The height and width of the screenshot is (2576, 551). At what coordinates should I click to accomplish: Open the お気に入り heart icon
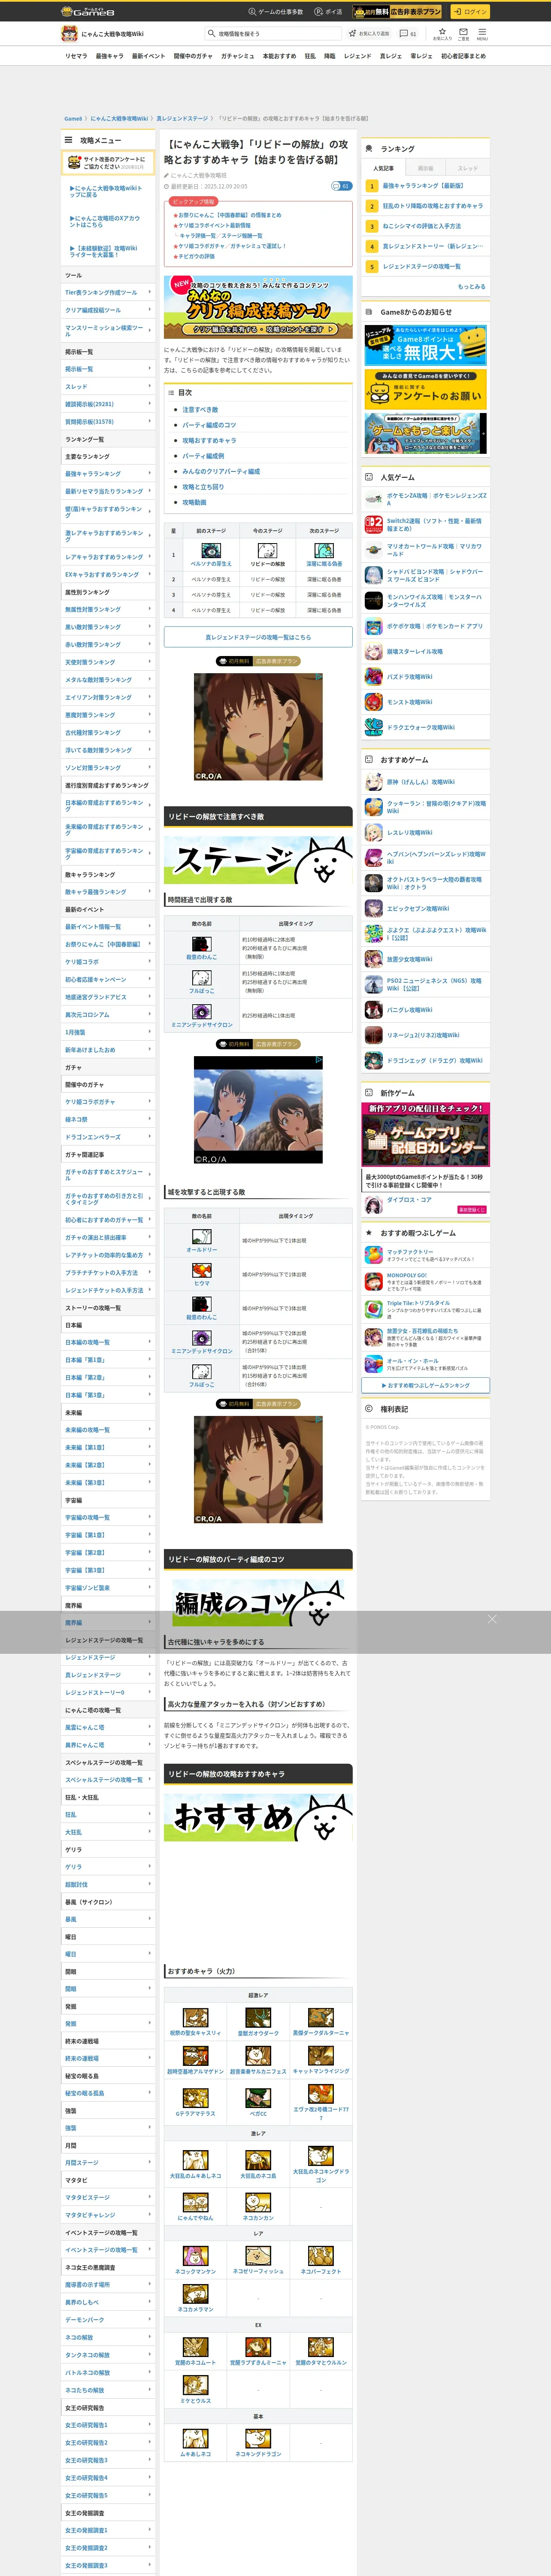point(441,34)
